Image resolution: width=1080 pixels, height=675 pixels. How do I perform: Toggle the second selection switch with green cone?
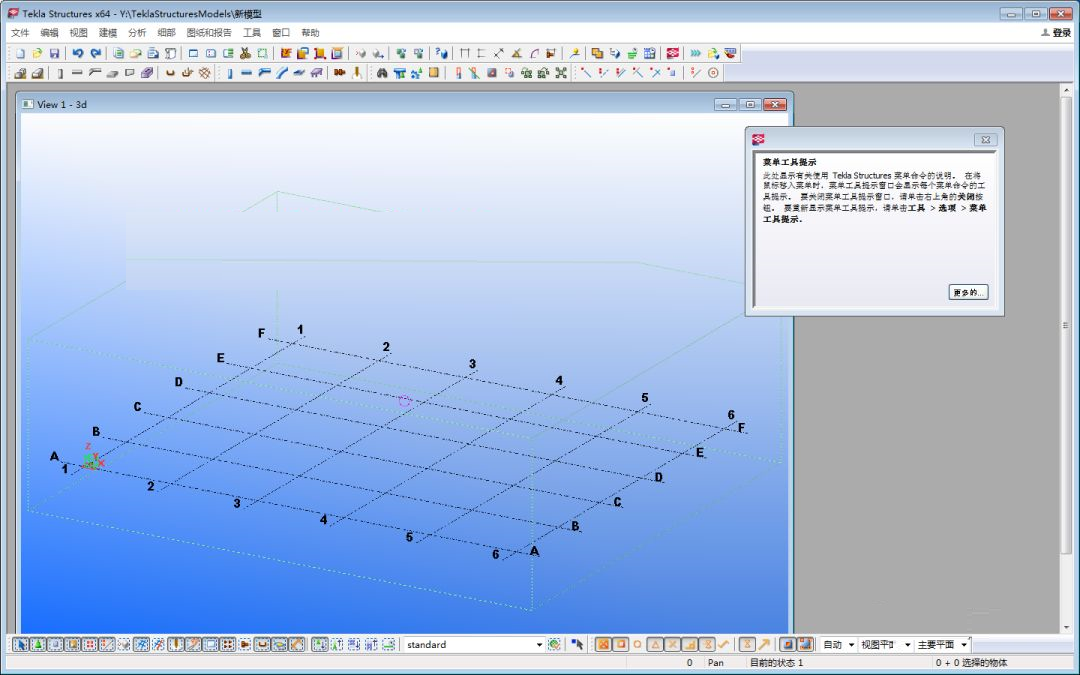pos(38,645)
